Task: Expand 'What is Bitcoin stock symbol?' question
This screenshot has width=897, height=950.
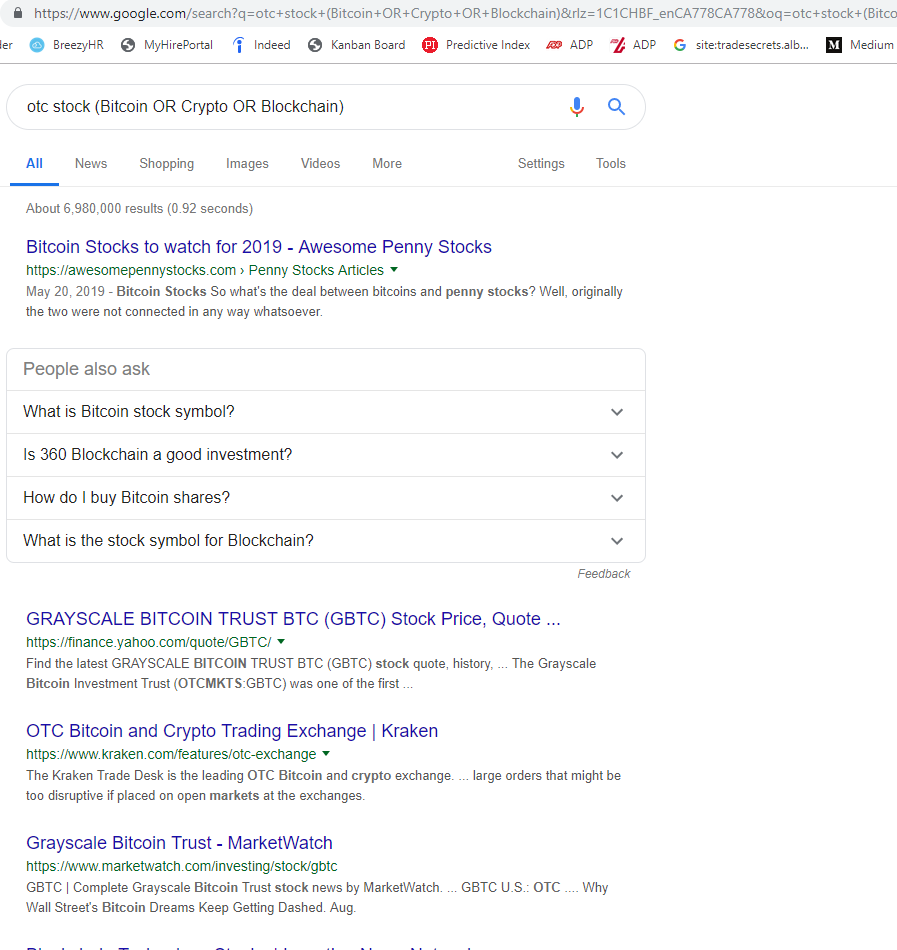Action: pyautogui.click(x=326, y=412)
